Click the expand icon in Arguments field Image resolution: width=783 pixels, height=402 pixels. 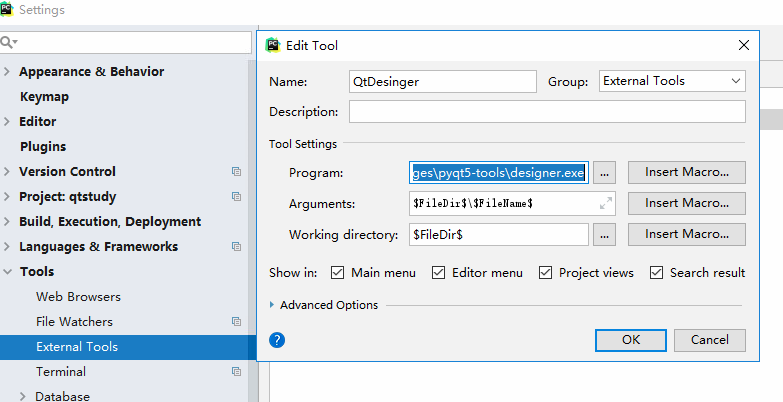click(605, 203)
